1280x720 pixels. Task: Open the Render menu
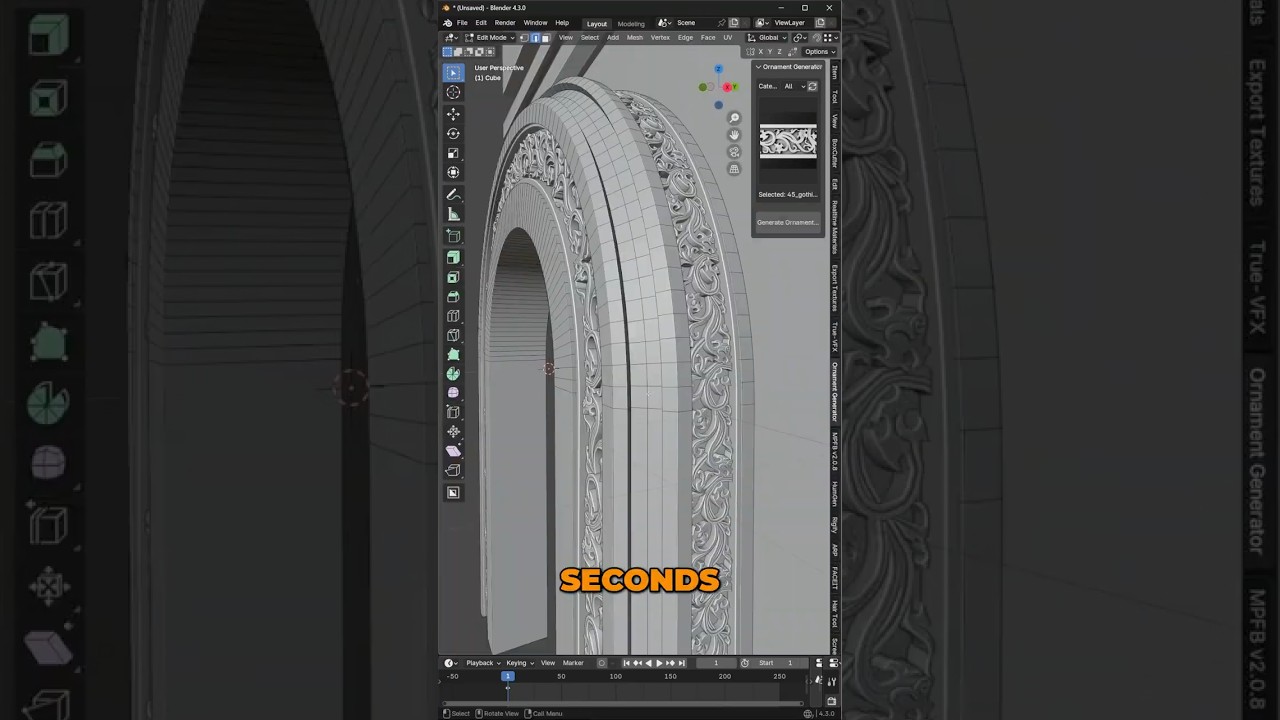click(505, 23)
